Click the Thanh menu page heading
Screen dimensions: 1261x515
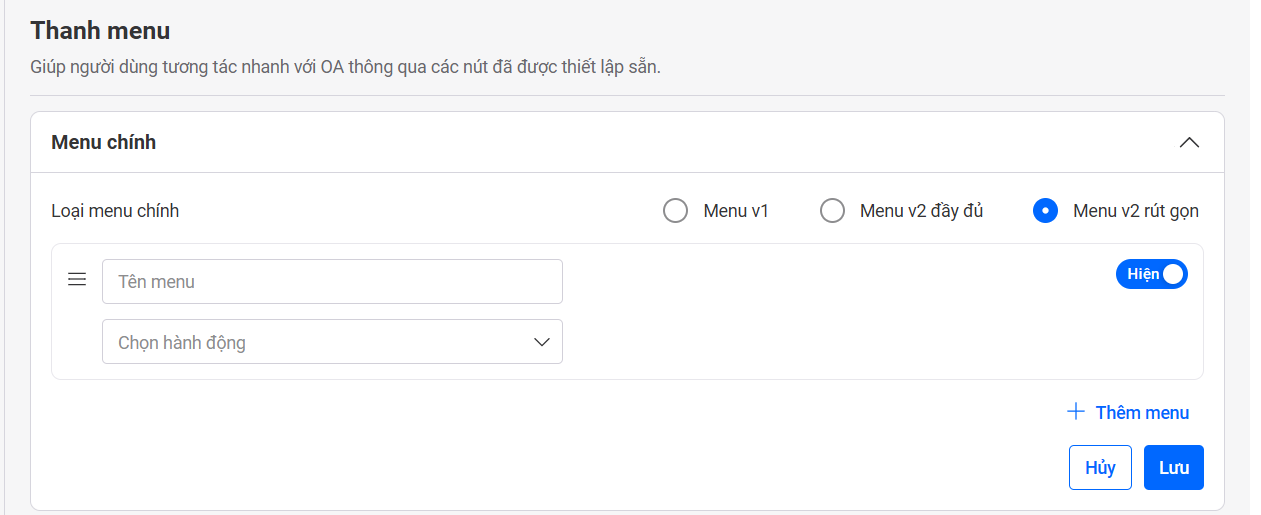point(100,31)
